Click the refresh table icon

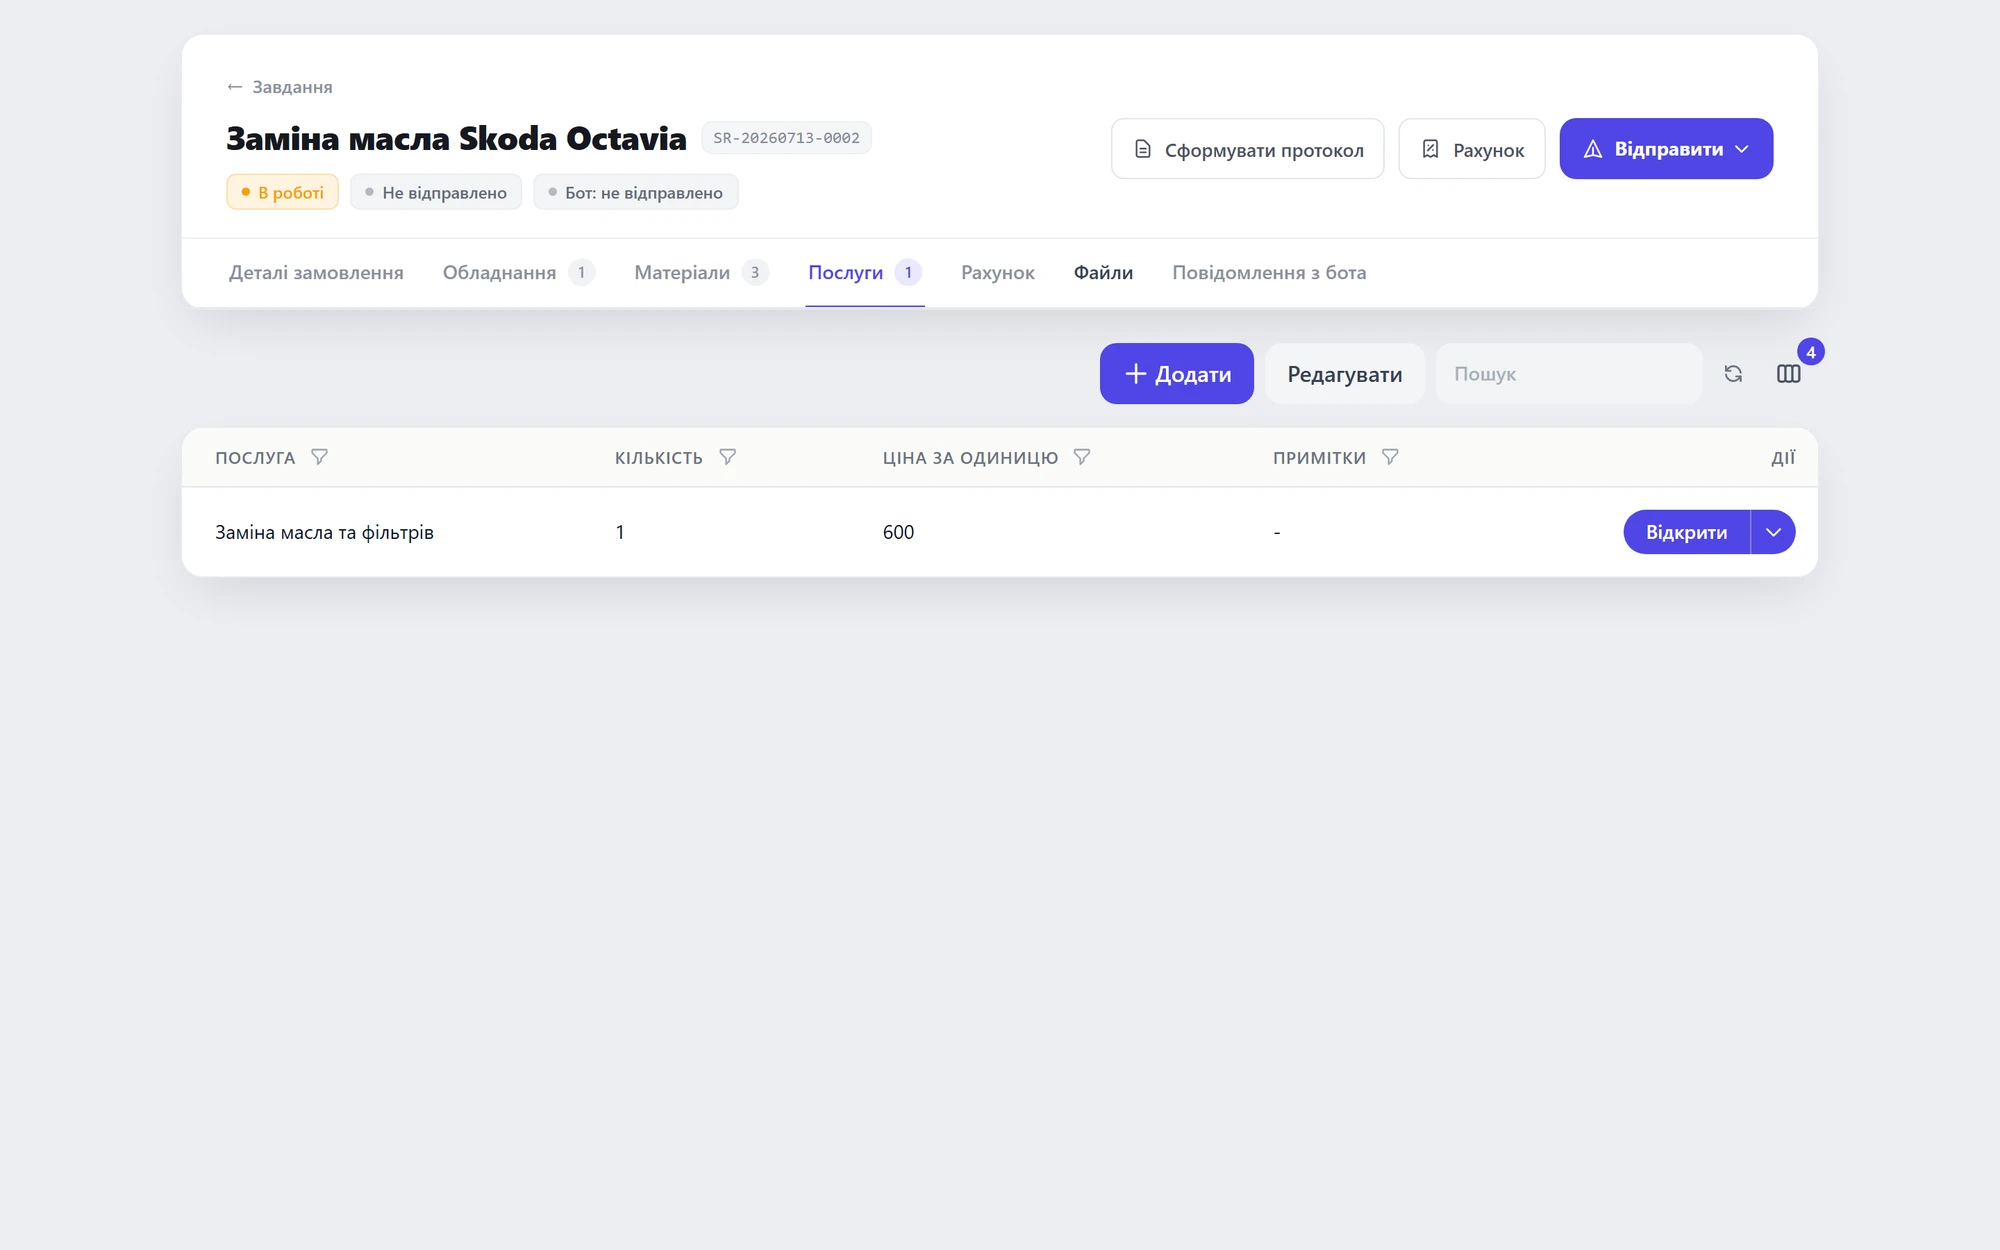click(x=1733, y=374)
